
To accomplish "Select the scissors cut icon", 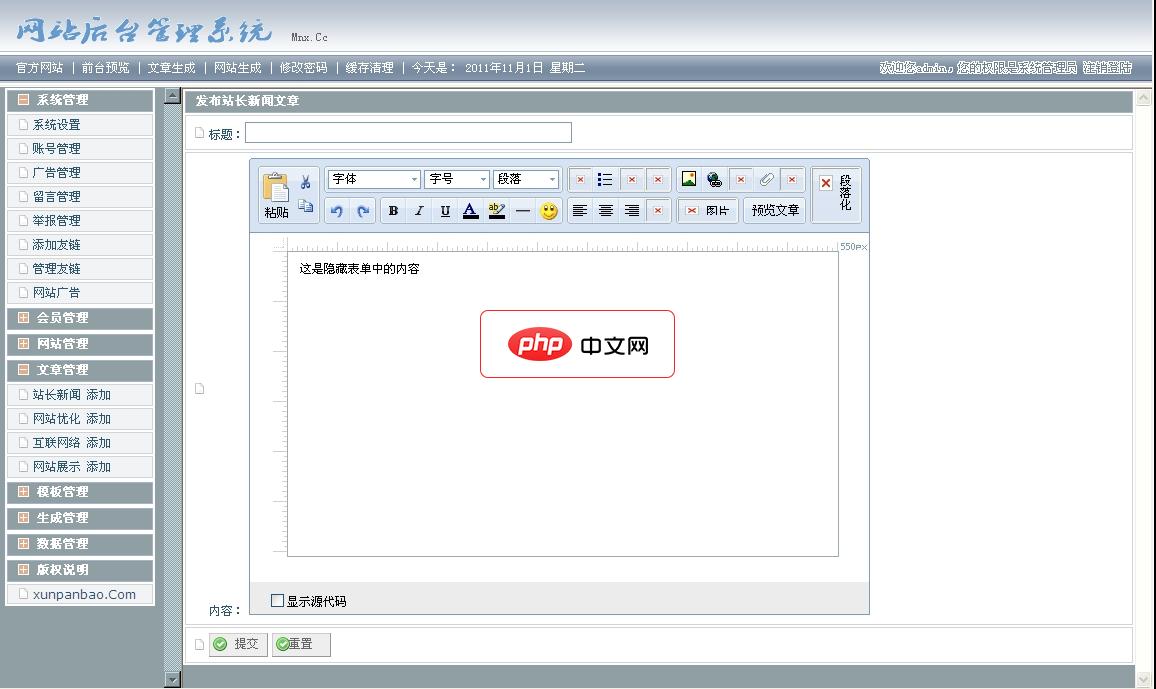I will click(306, 180).
